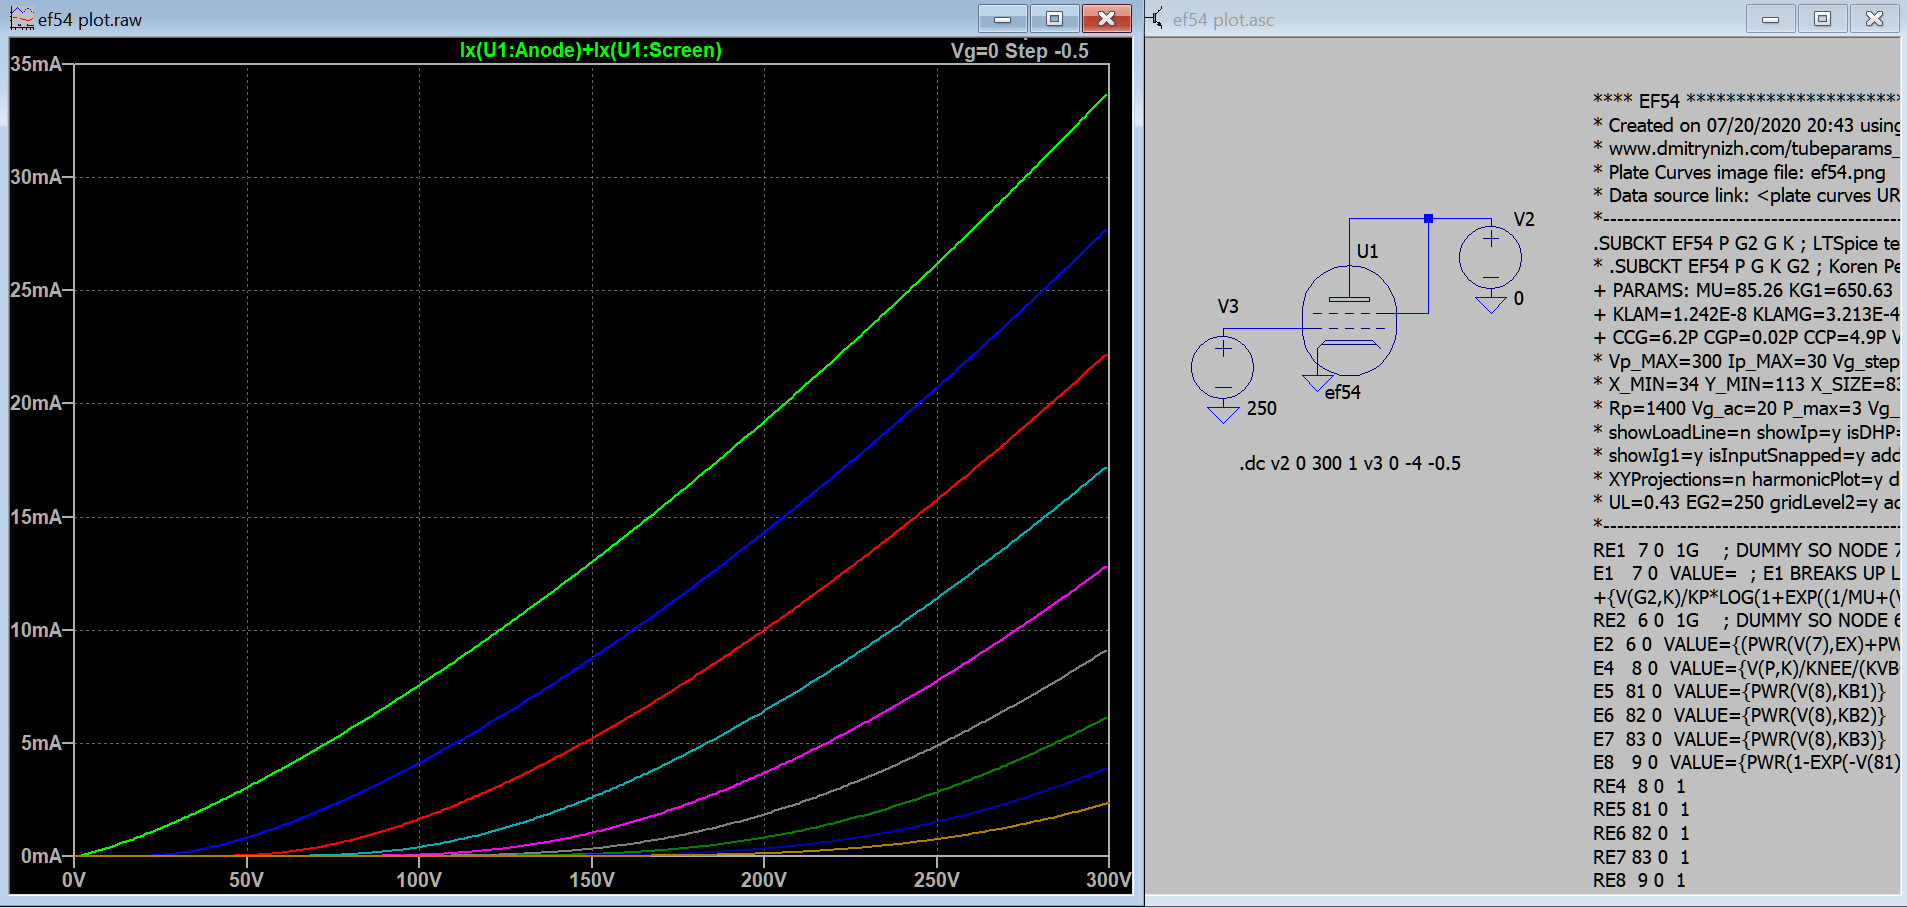Click the ef54 component value label

[1343, 392]
